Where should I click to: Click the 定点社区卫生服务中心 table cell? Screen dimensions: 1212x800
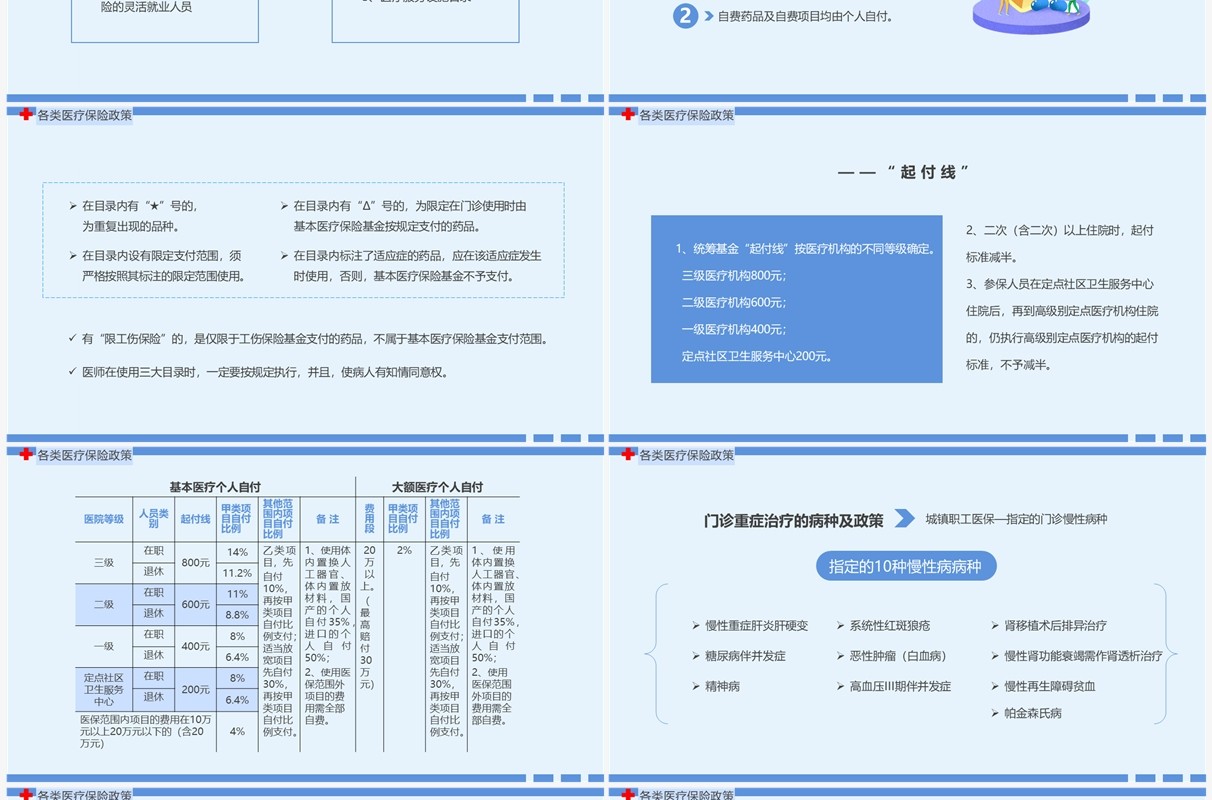(104, 689)
